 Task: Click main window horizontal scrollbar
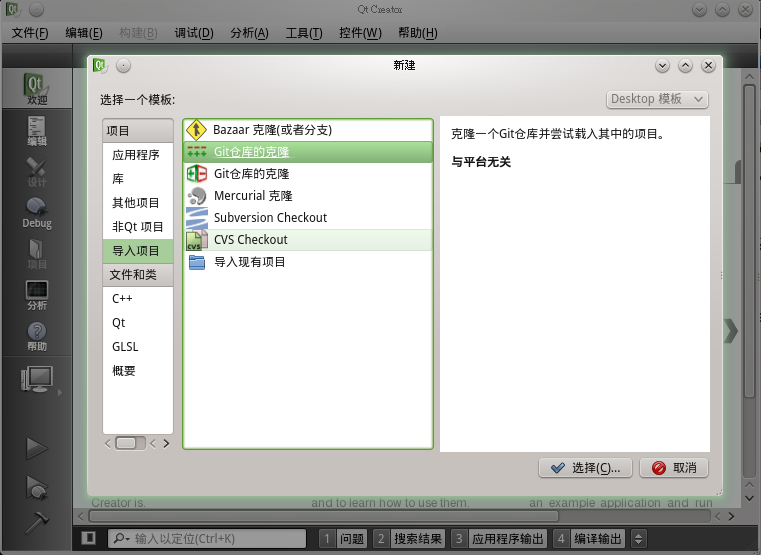[x=323, y=516]
